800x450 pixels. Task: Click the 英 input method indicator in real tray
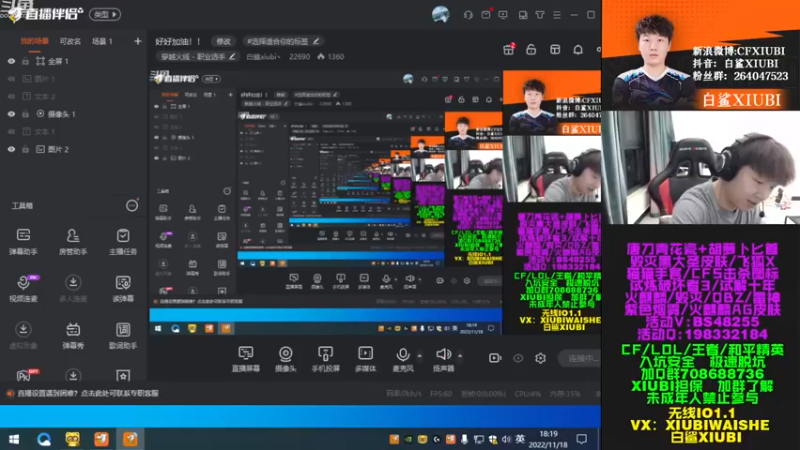coord(520,439)
